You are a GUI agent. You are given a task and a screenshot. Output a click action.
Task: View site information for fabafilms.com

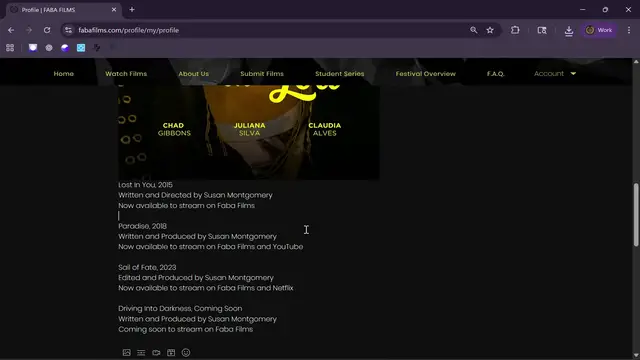tap(69, 30)
